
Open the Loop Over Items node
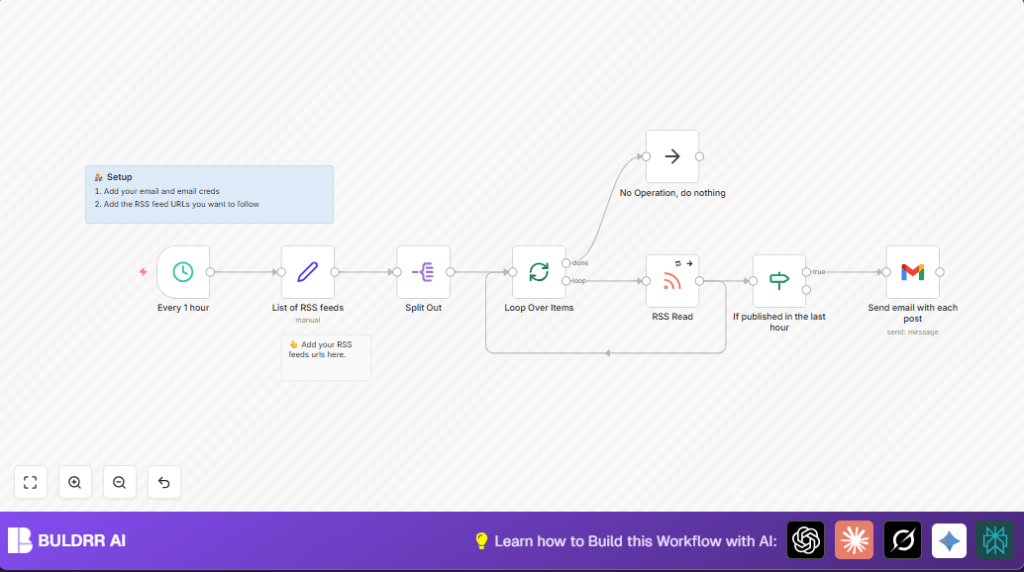539,272
